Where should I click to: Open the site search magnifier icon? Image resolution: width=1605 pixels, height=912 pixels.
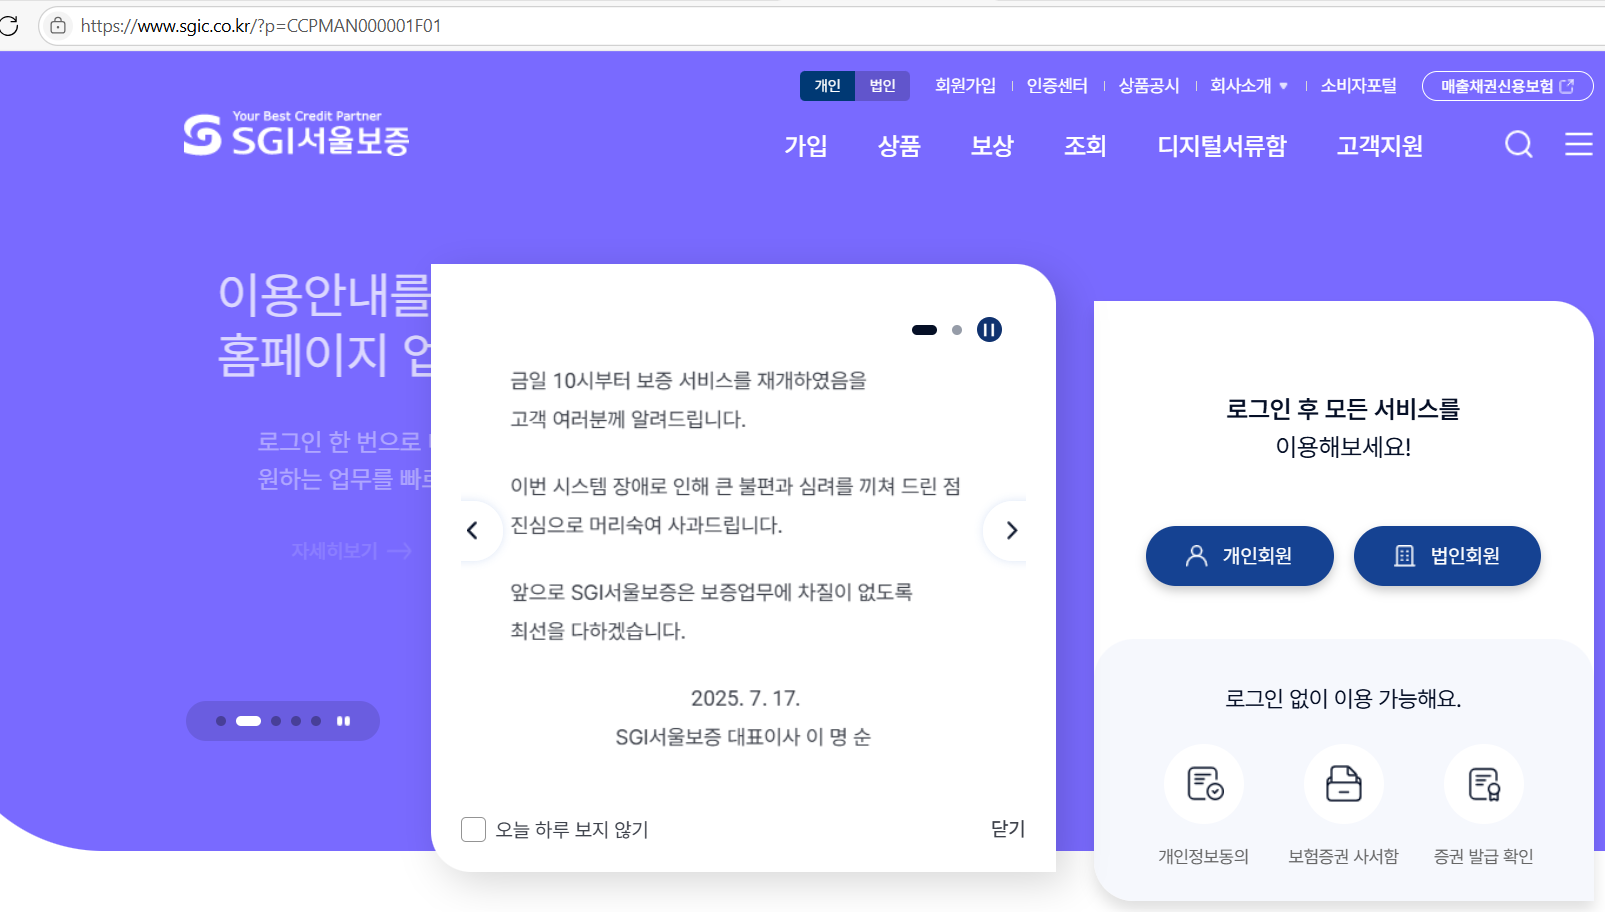point(1519,145)
